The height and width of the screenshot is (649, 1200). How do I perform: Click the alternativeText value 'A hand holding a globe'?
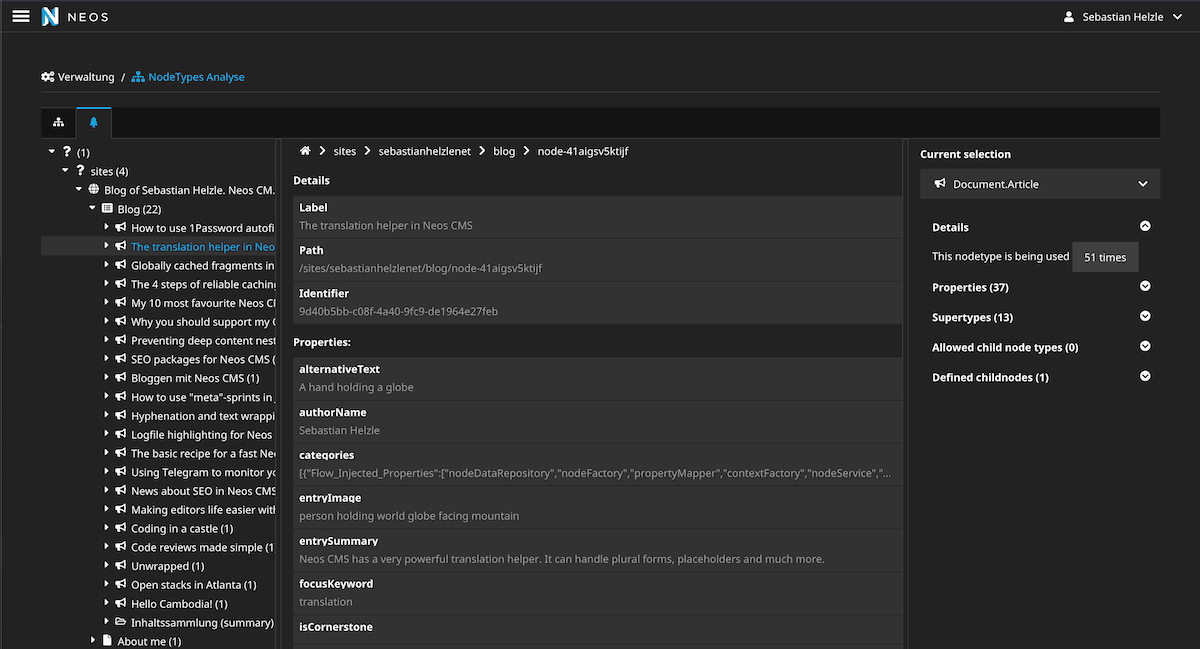point(356,387)
